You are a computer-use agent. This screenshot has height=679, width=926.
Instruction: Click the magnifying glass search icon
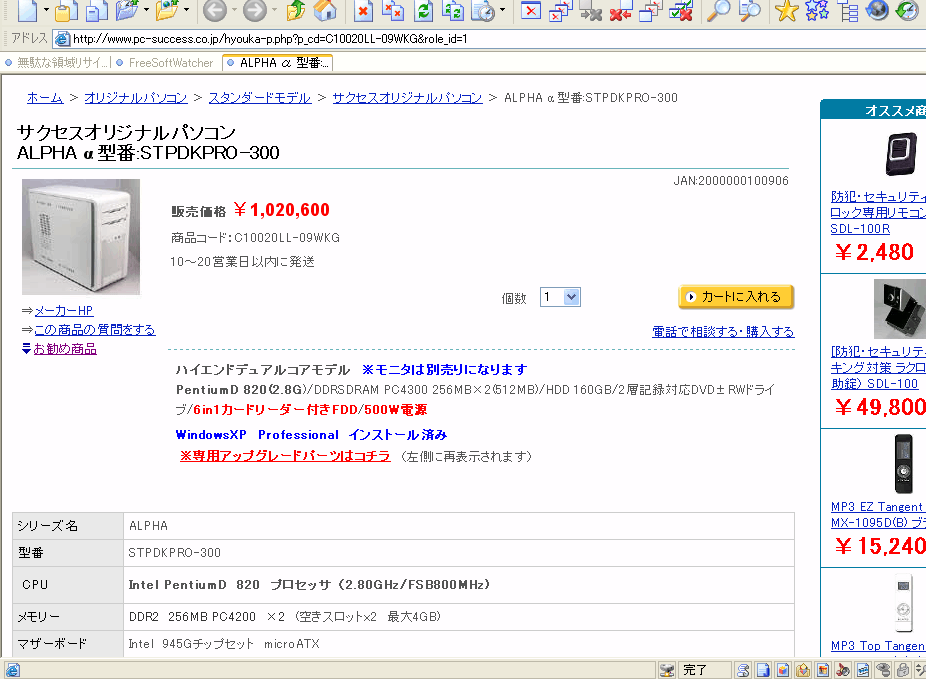718,11
